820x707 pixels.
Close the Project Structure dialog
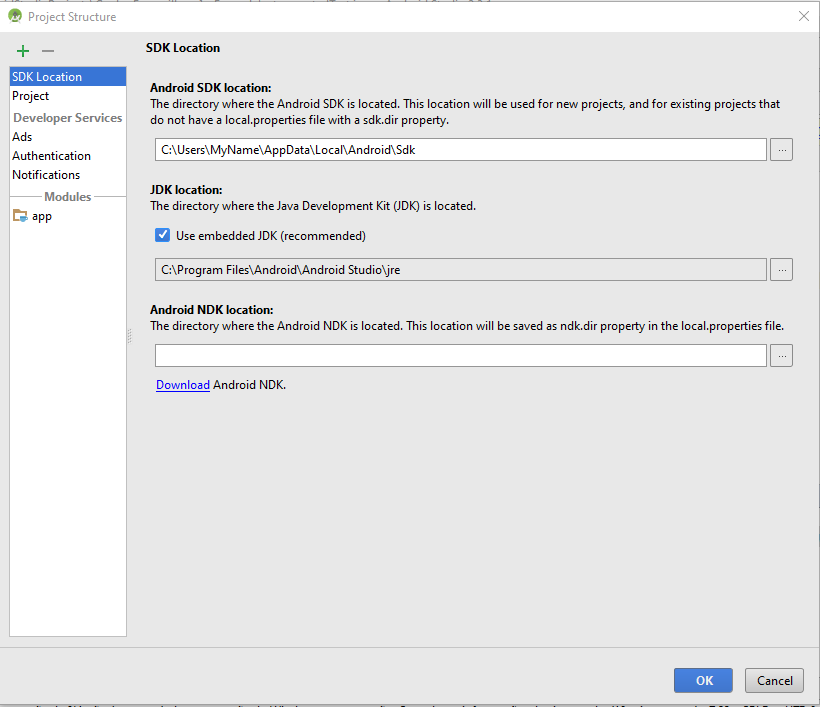803,16
